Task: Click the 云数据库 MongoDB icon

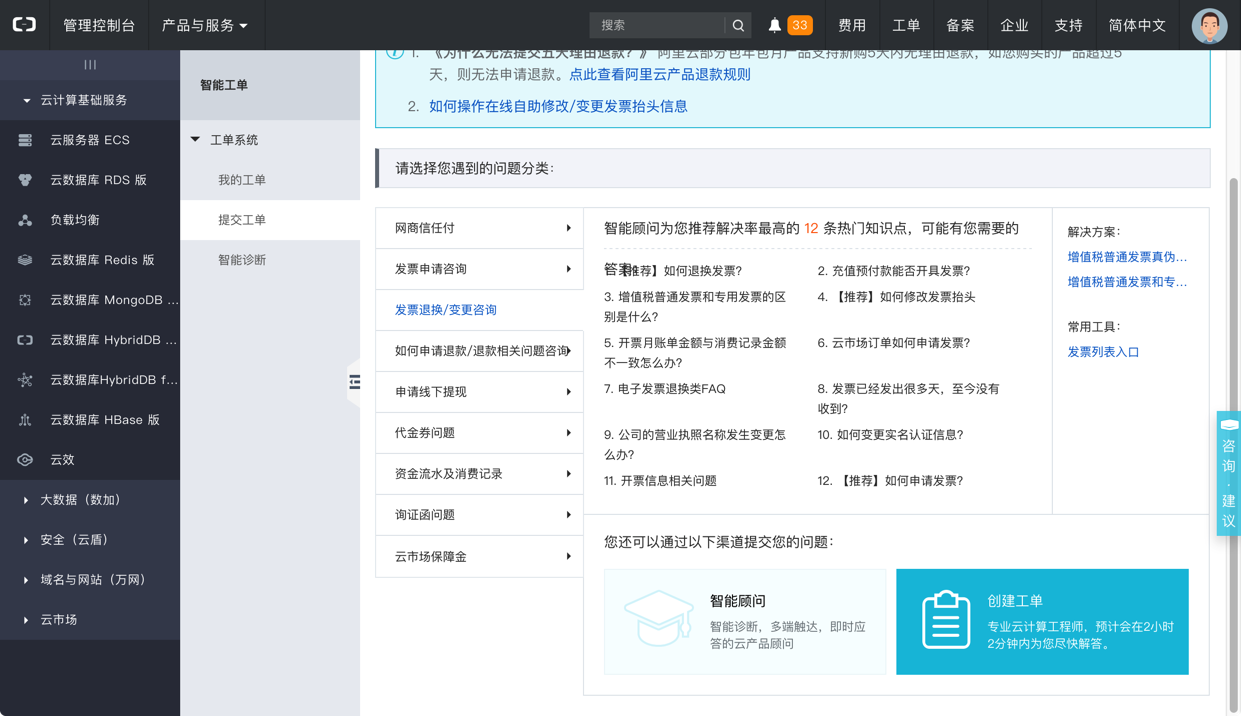Action: click(25, 300)
